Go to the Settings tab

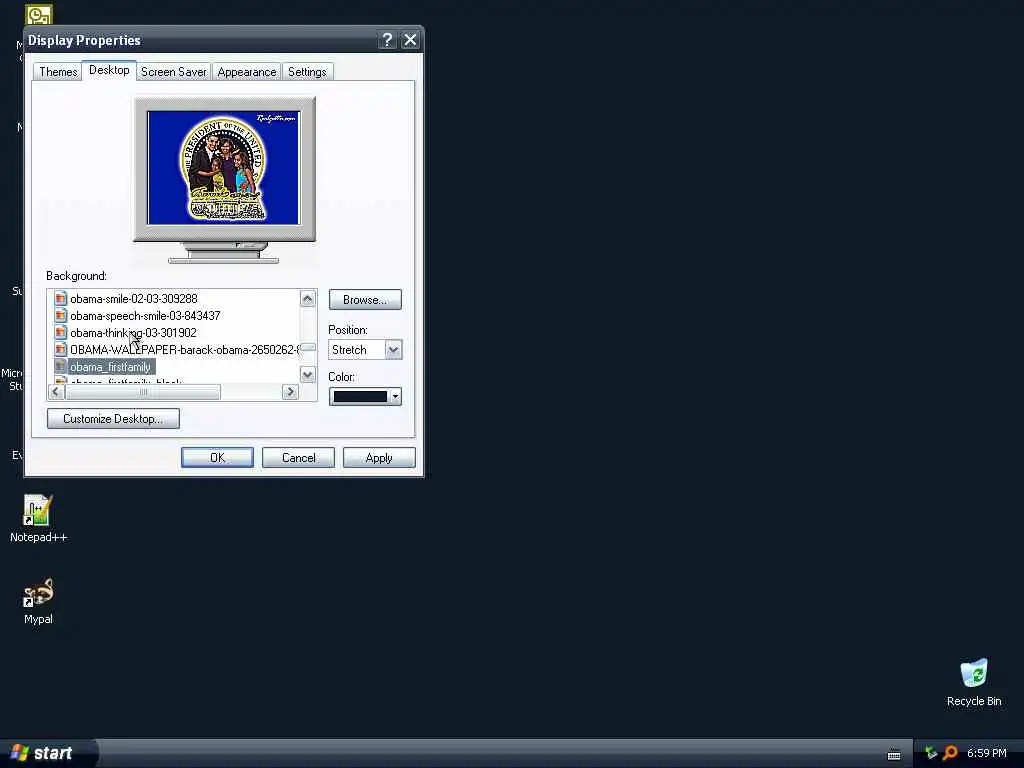[307, 72]
